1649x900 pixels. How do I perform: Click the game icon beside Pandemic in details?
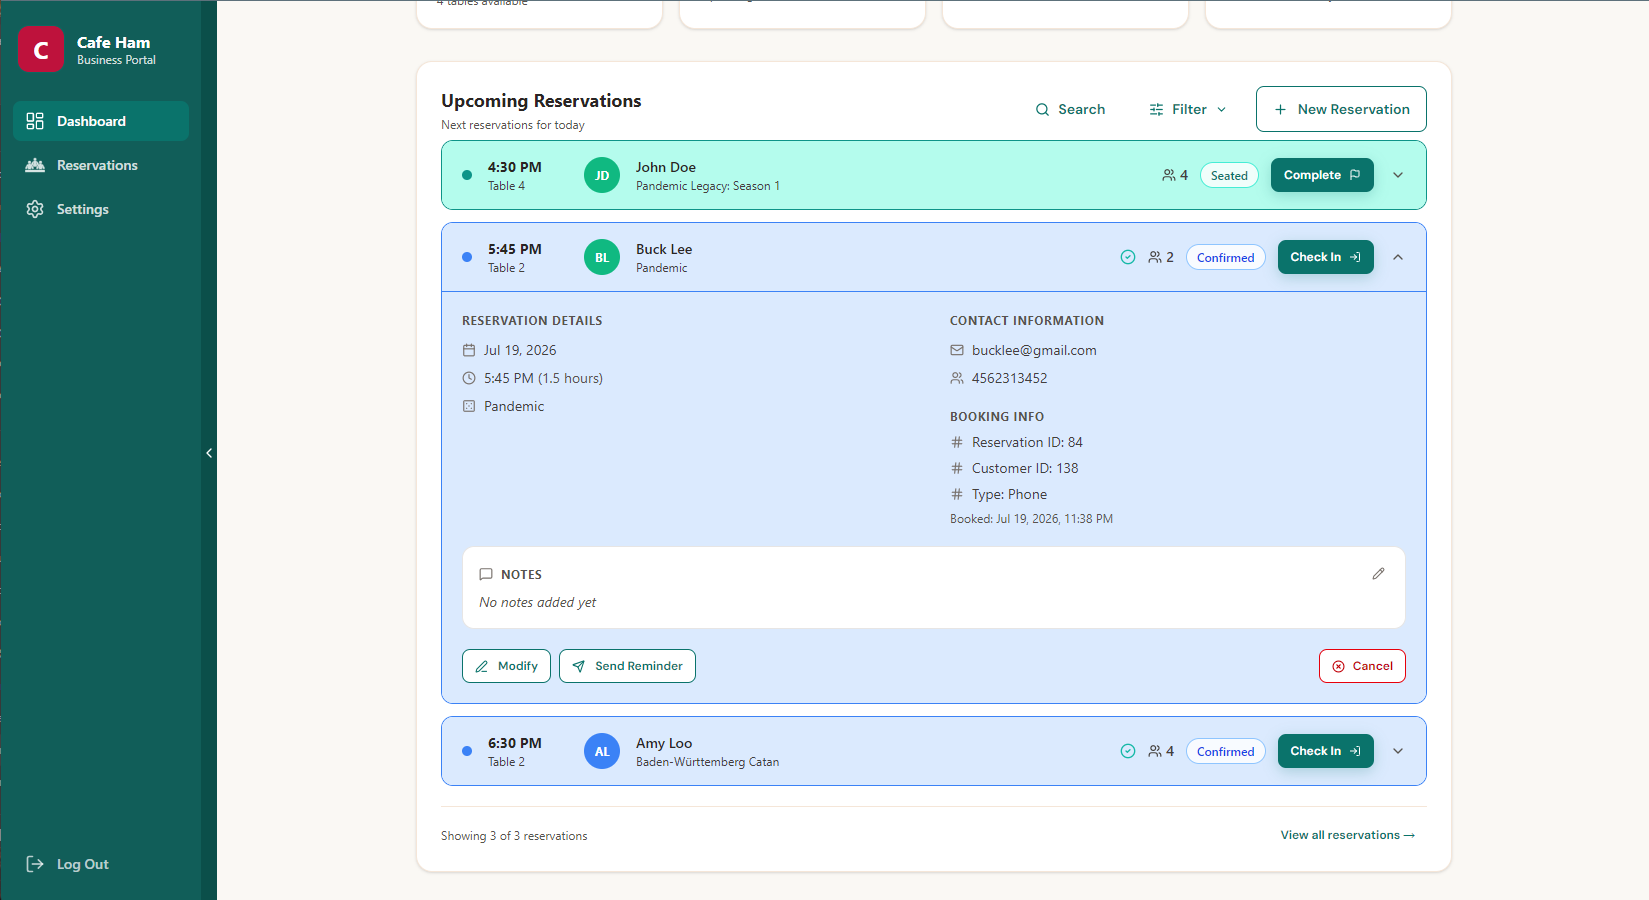(x=469, y=406)
